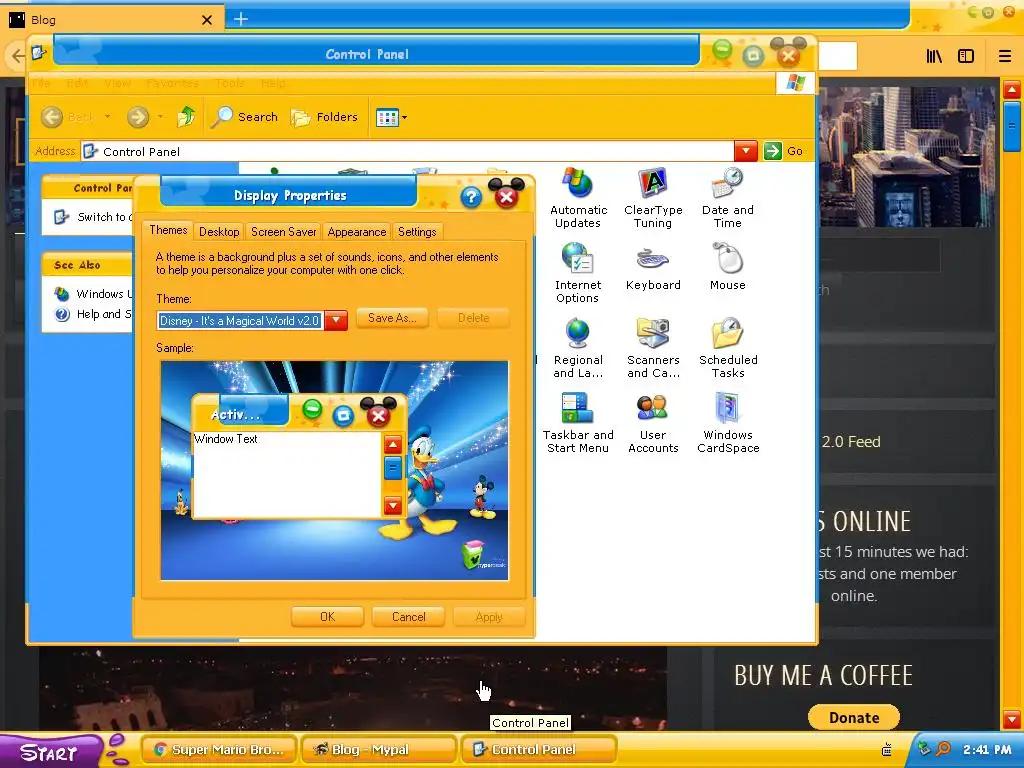Click browser page scrollbar up arrow
1024x768 pixels.
coord(1012,90)
